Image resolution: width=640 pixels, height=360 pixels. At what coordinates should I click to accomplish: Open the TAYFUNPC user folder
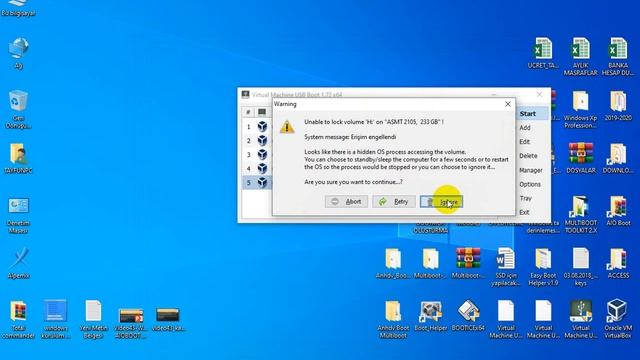point(18,158)
